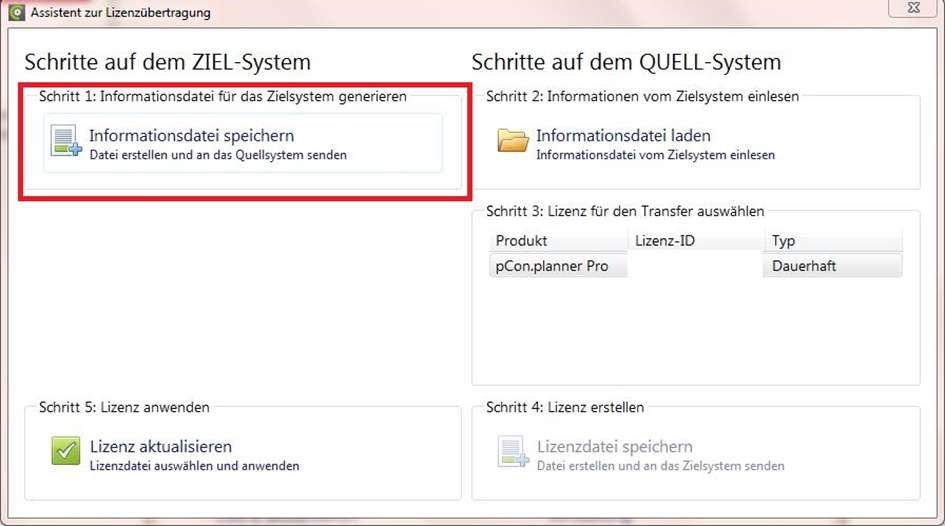
Task: Click the Dauerhaft cell in the license table
Action: (833, 266)
